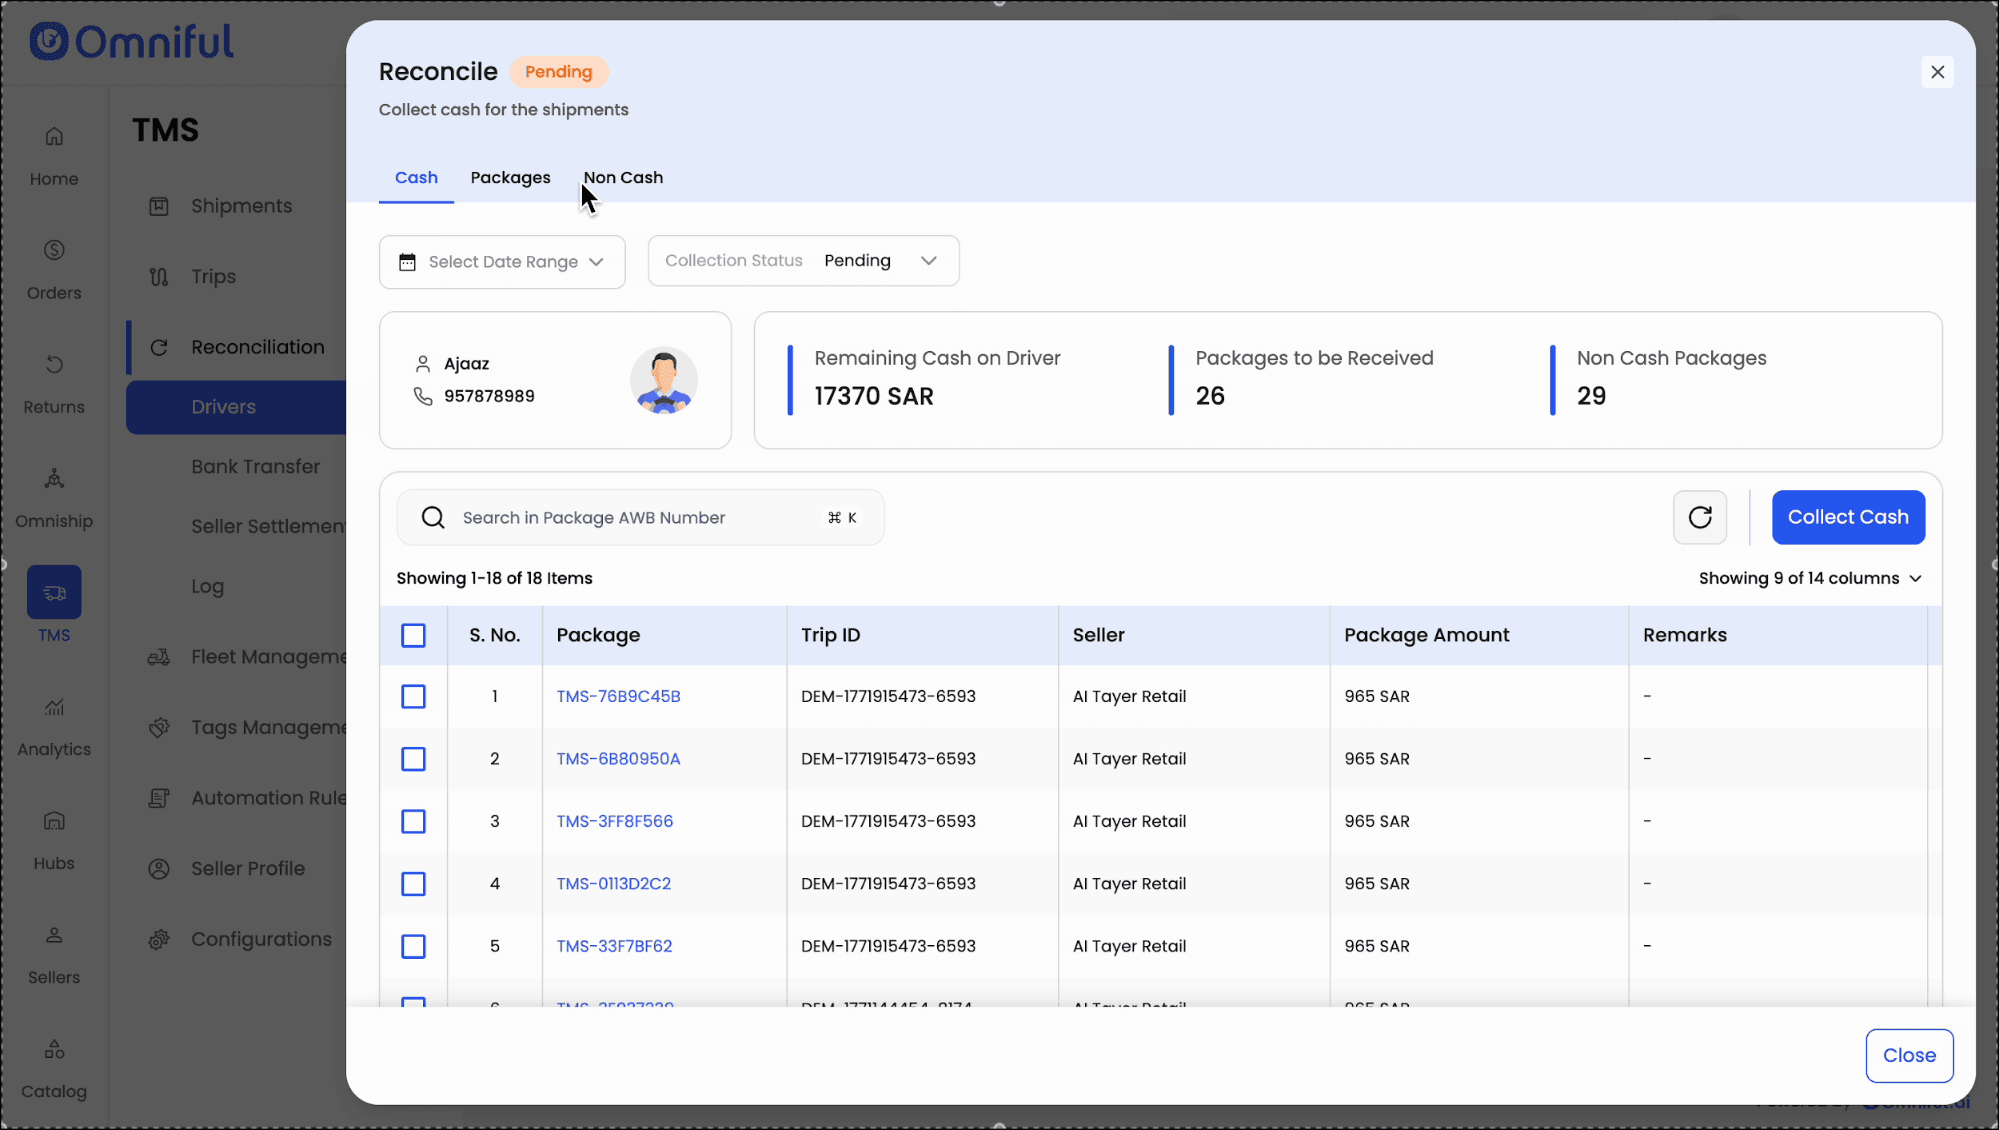Image resolution: width=1999 pixels, height=1130 pixels.
Task: Open the Returns sidebar icon
Action: click(54, 364)
